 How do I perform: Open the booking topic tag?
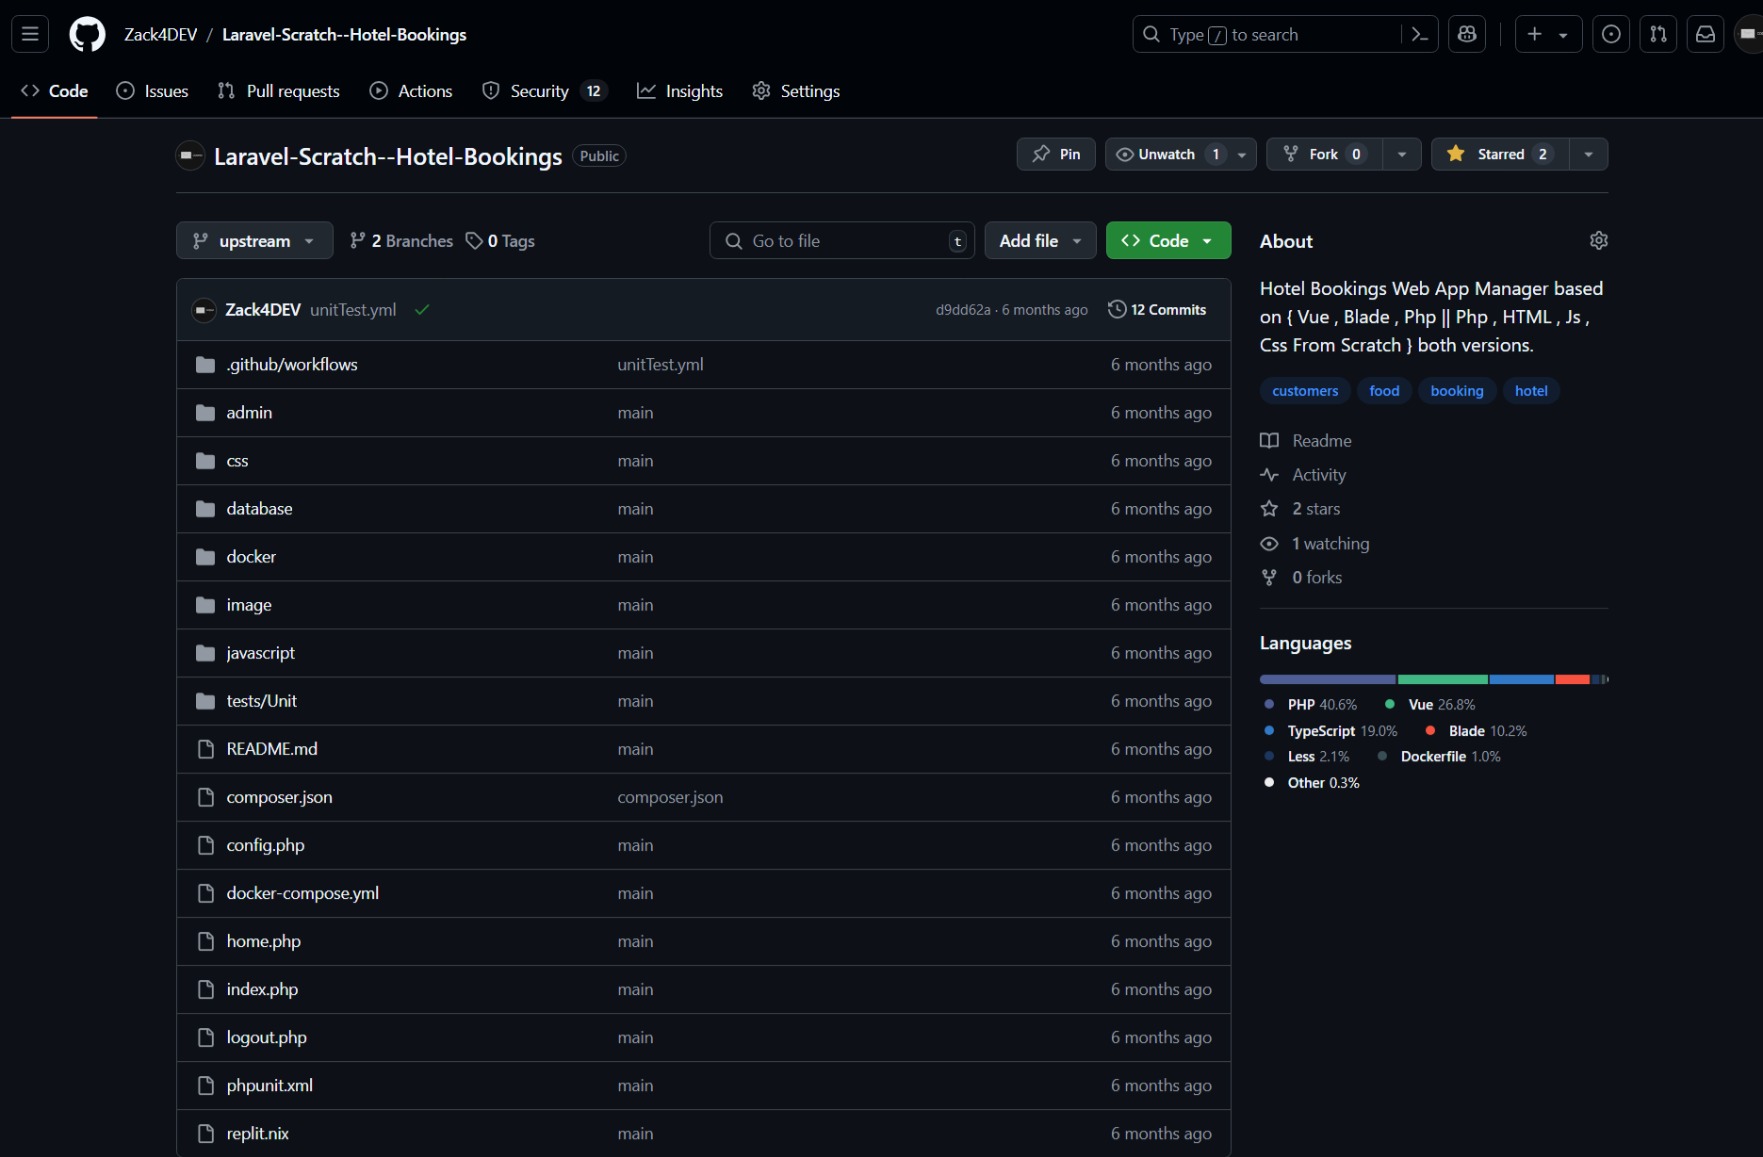pyautogui.click(x=1457, y=391)
